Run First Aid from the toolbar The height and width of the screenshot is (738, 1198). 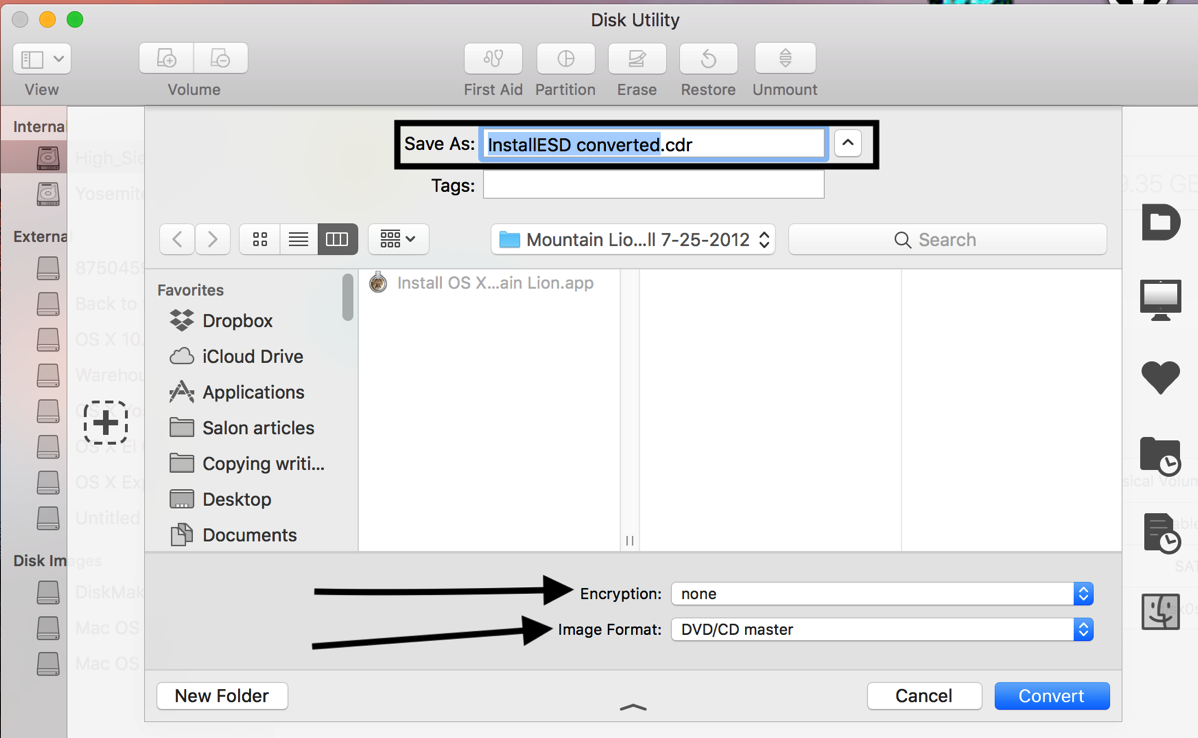click(494, 59)
